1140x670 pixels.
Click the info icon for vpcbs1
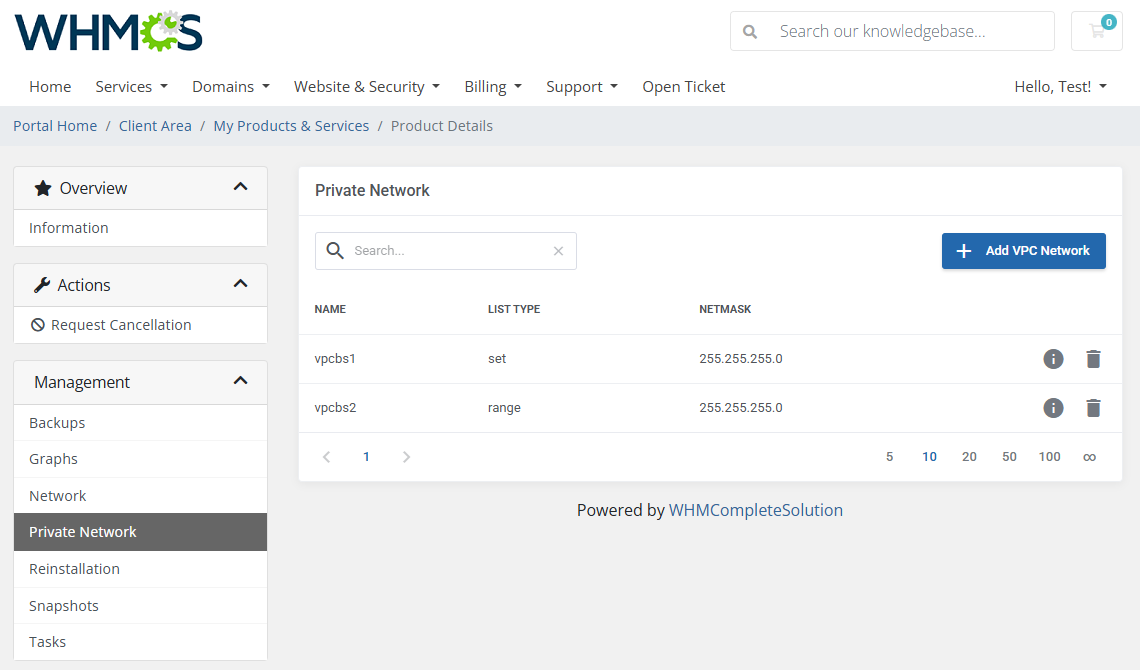point(1053,359)
